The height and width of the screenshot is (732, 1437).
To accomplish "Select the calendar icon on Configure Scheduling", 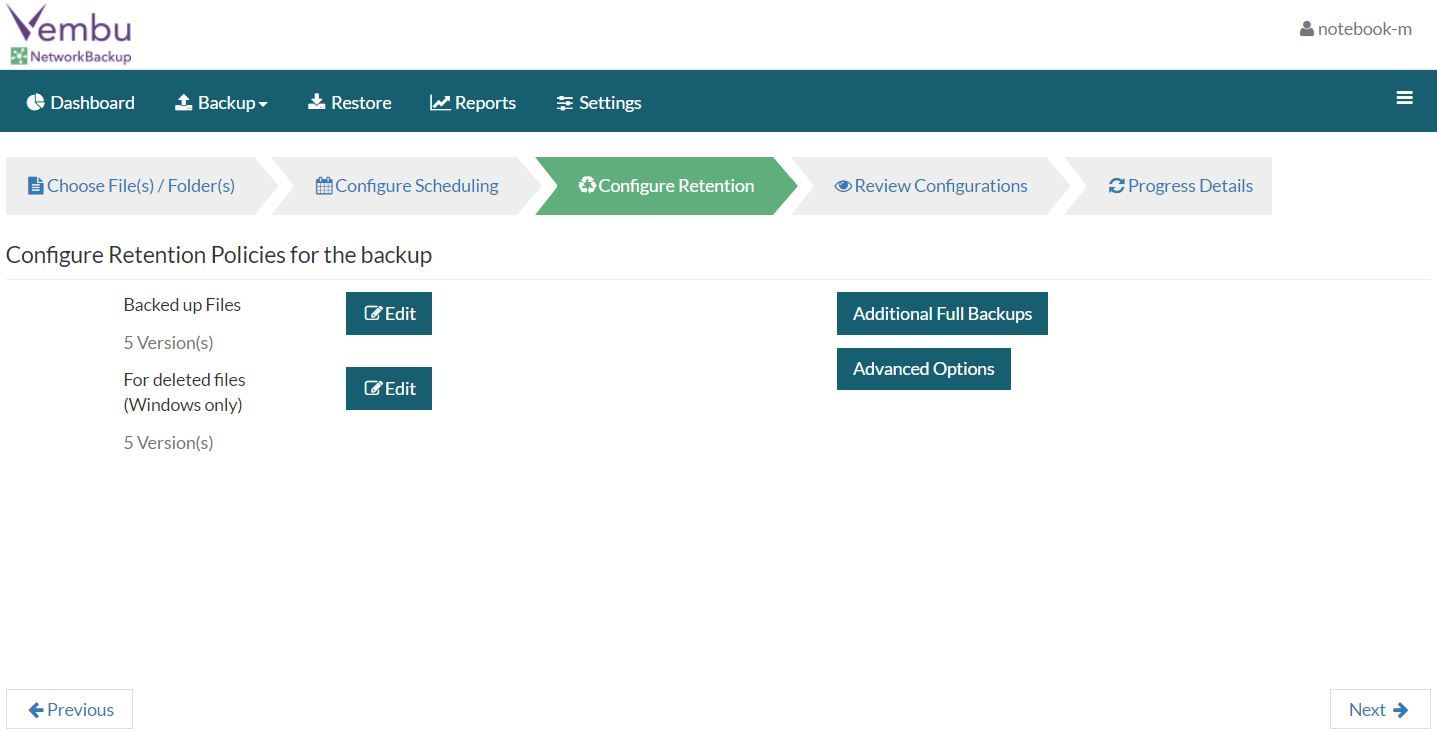I will pos(326,185).
